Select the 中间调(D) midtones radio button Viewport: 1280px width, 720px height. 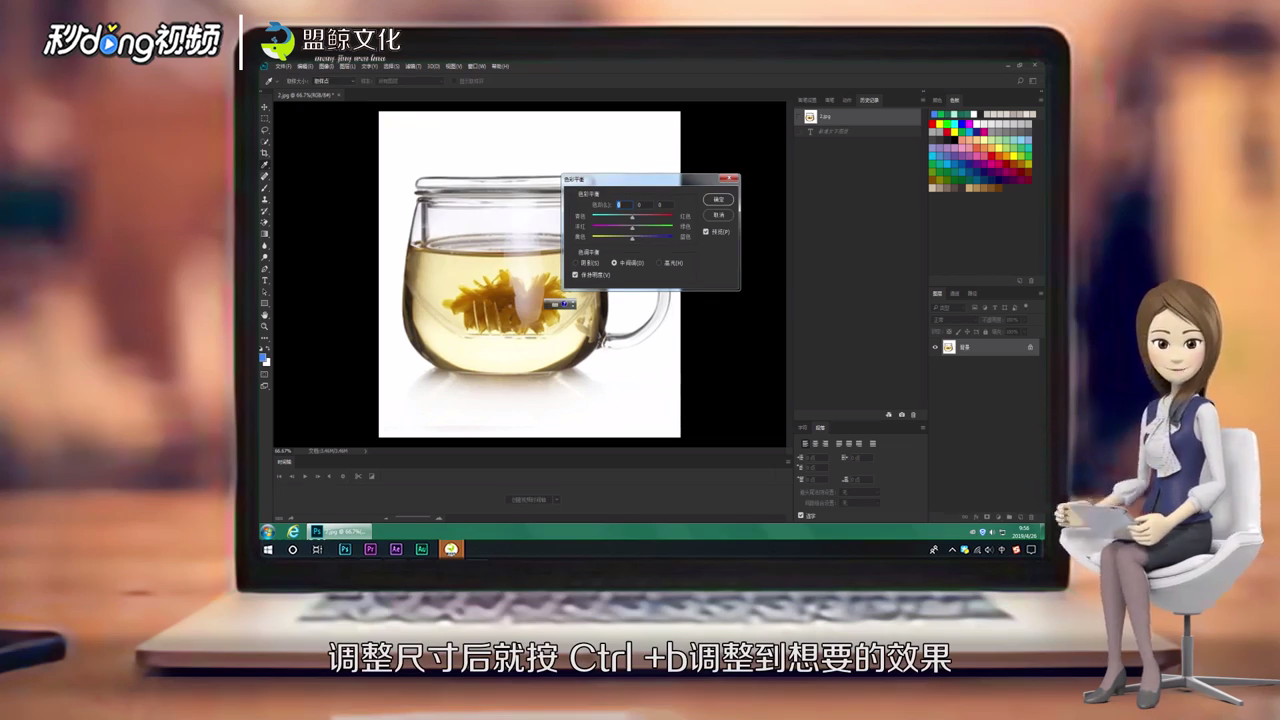(x=614, y=263)
